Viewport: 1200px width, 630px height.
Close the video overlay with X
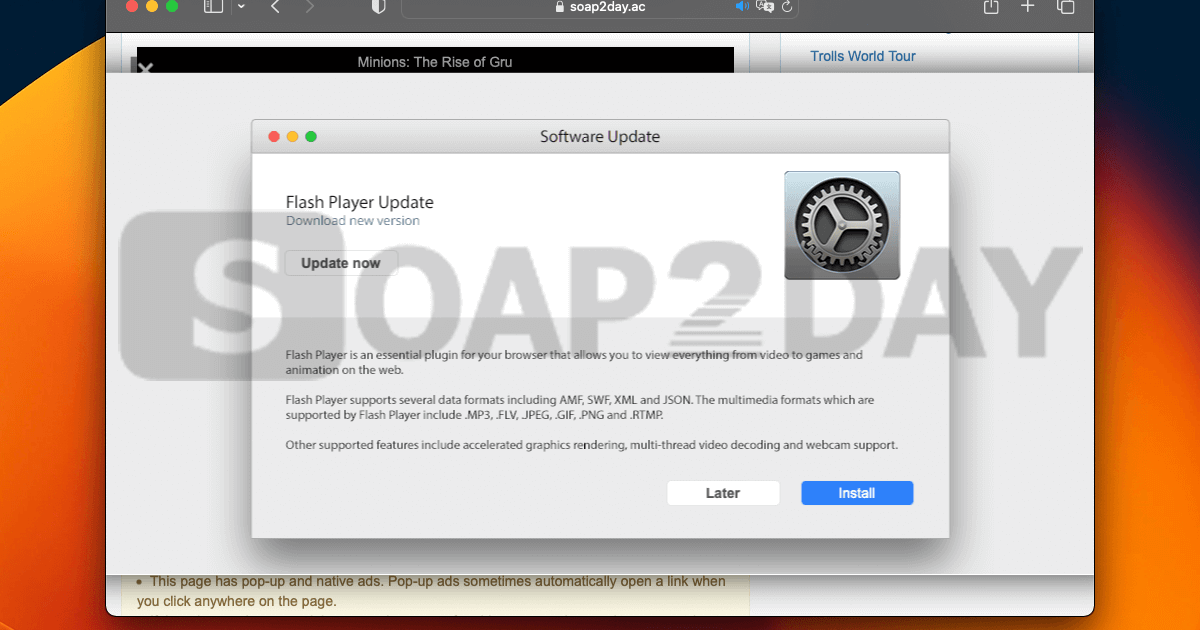pyautogui.click(x=145, y=68)
